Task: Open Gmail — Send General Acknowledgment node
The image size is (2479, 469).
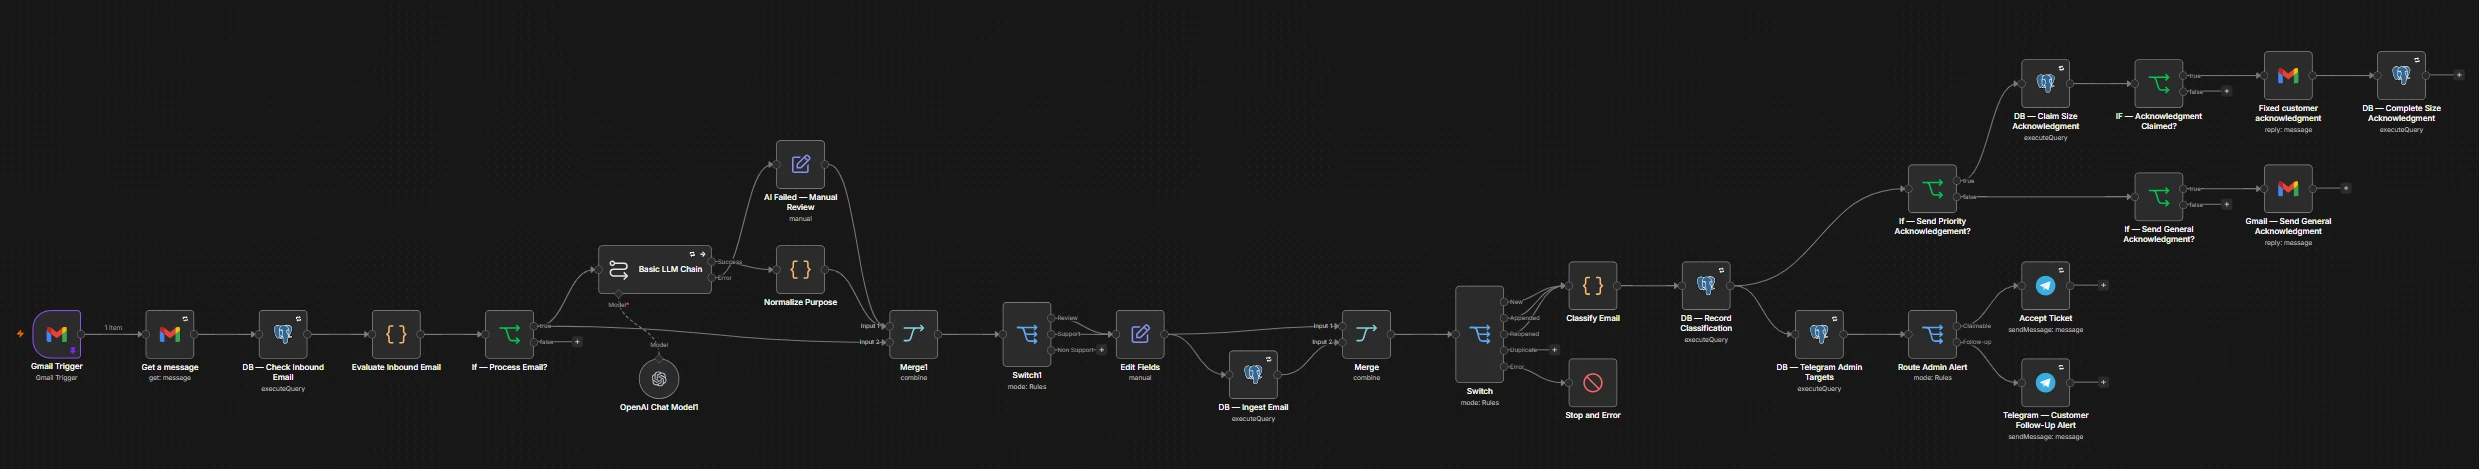Action: click(x=2288, y=189)
